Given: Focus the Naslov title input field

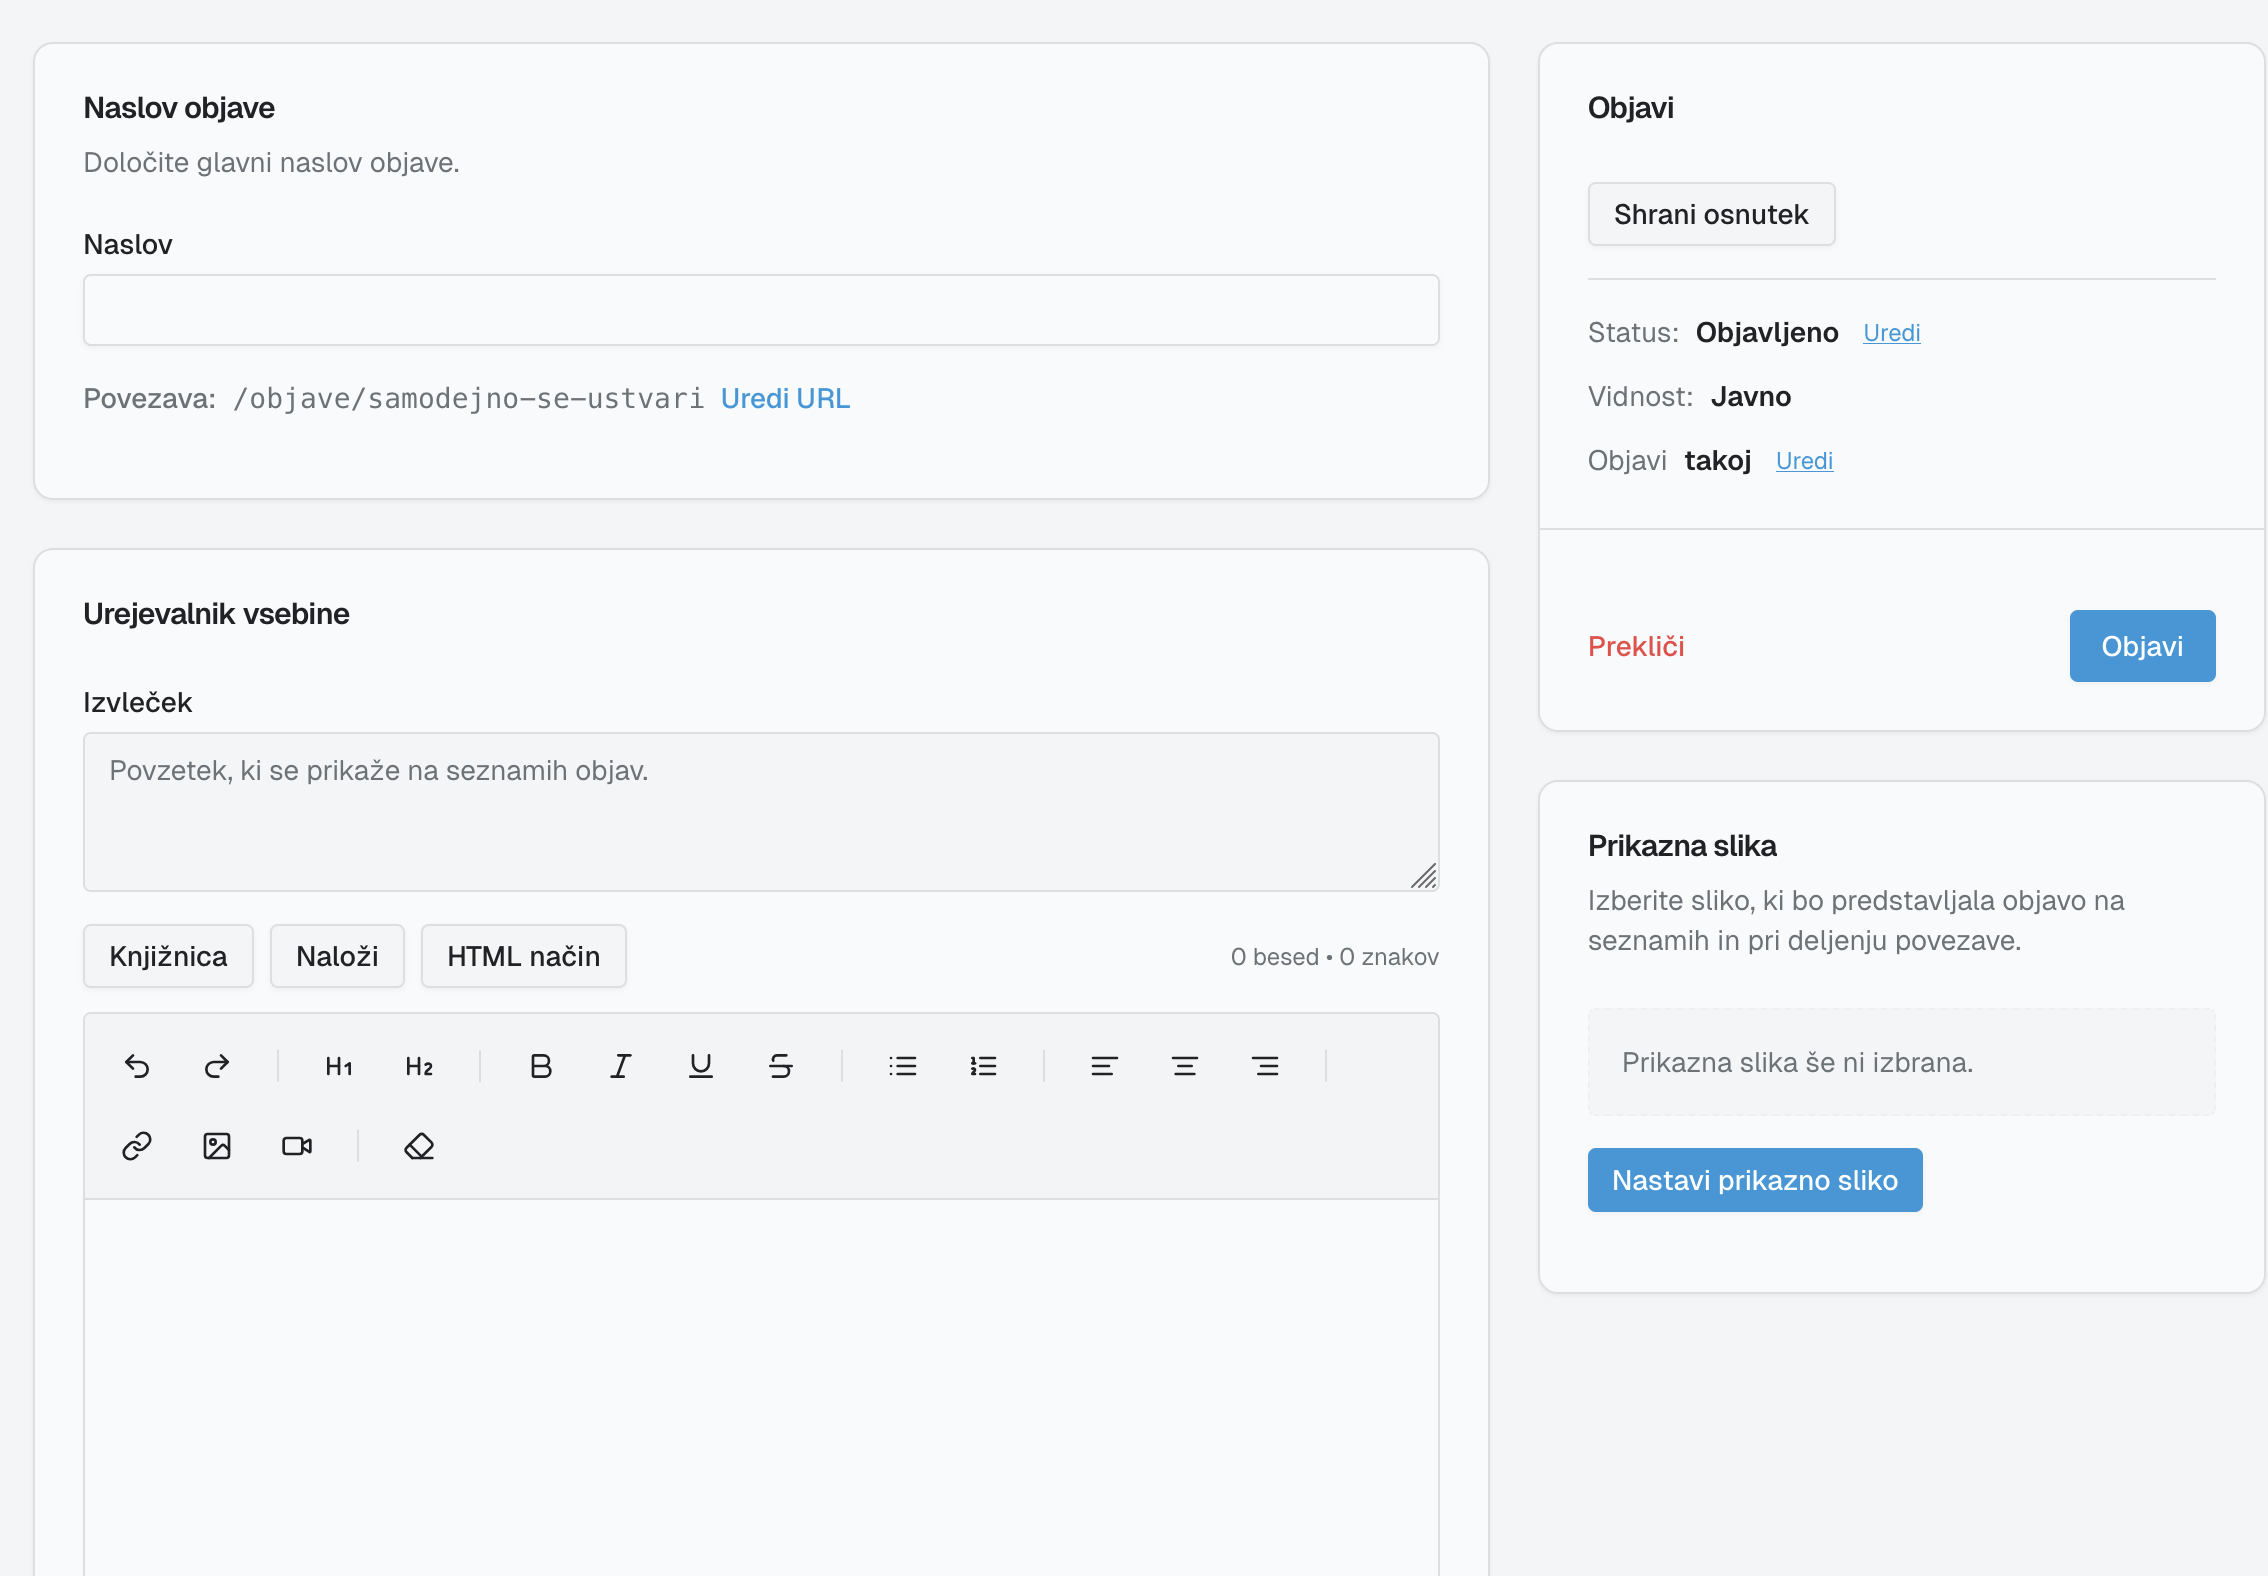Looking at the screenshot, I should pos(761,310).
